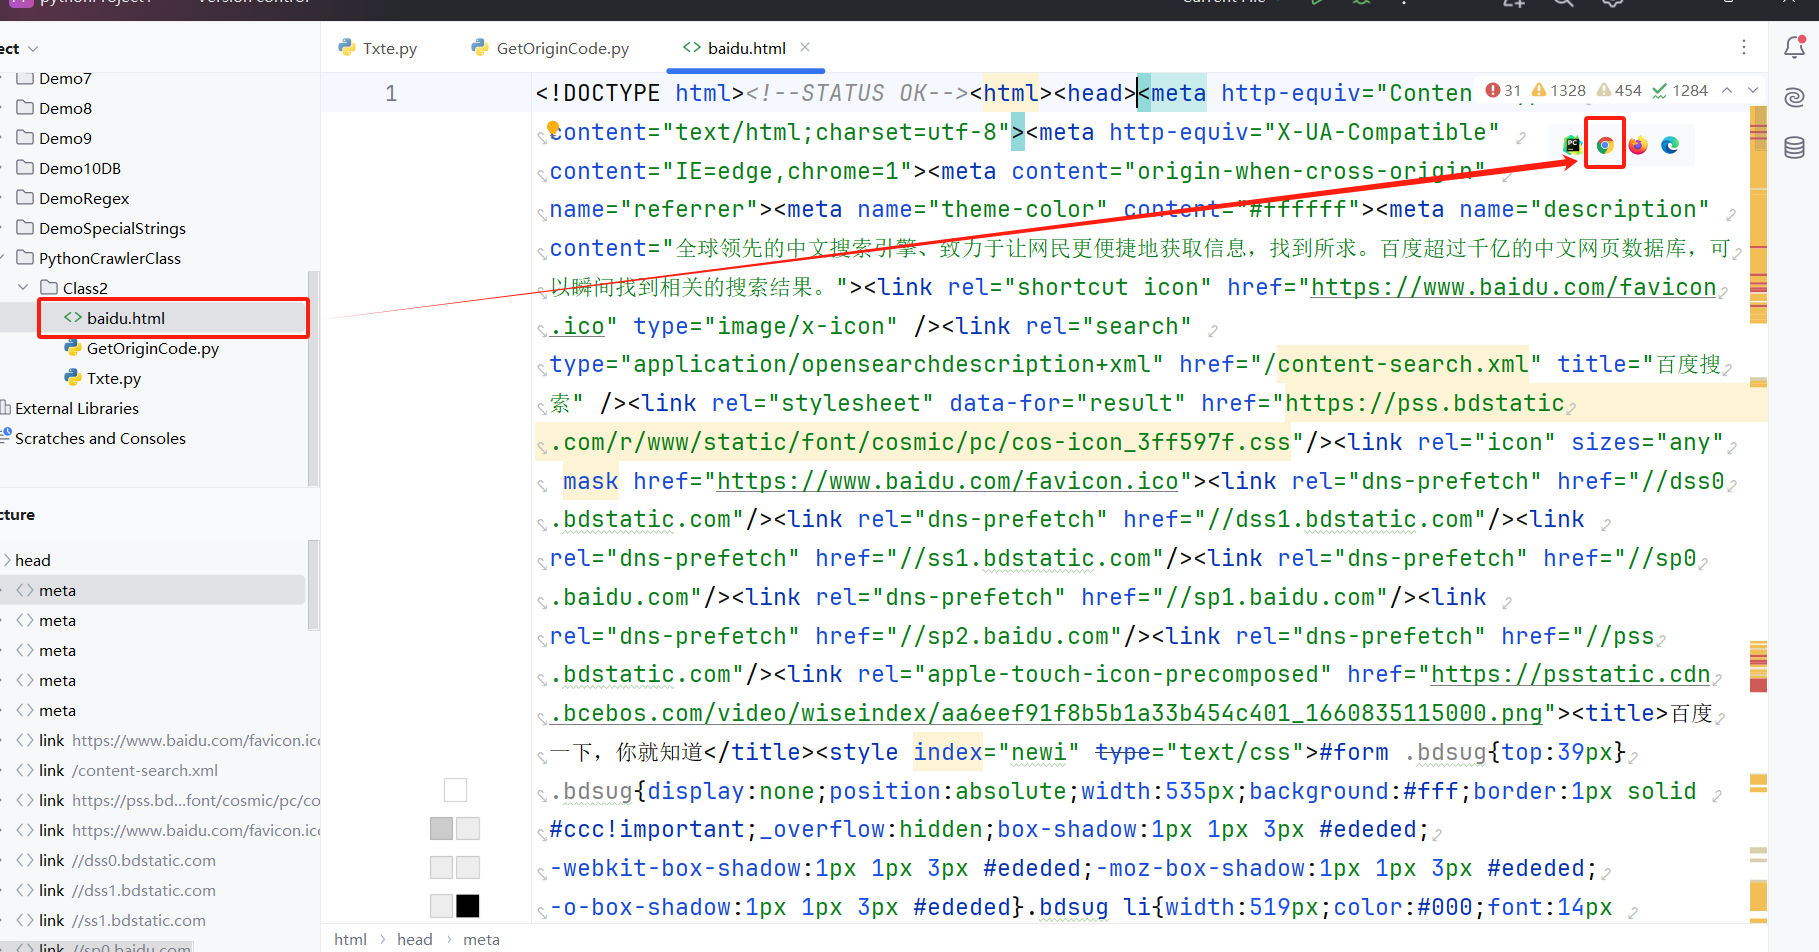Open the page in Edge browser
Image resolution: width=1819 pixels, height=952 pixels.
(x=1670, y=145)
